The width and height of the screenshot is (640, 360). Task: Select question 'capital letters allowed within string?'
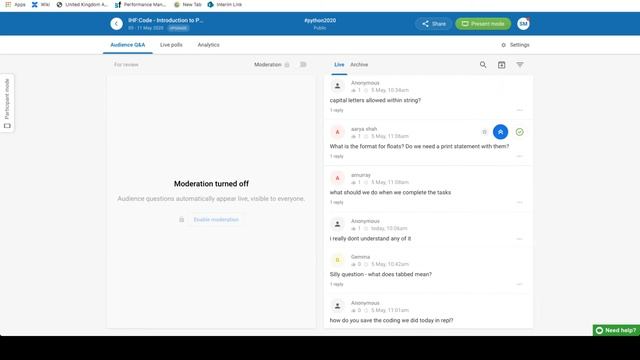(x=375, y=100)
